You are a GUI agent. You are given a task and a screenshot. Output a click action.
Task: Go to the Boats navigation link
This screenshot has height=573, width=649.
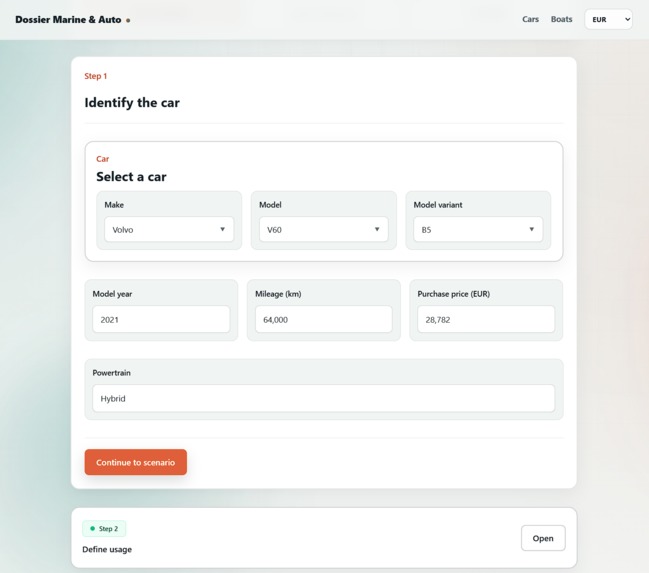coord(561,19)
